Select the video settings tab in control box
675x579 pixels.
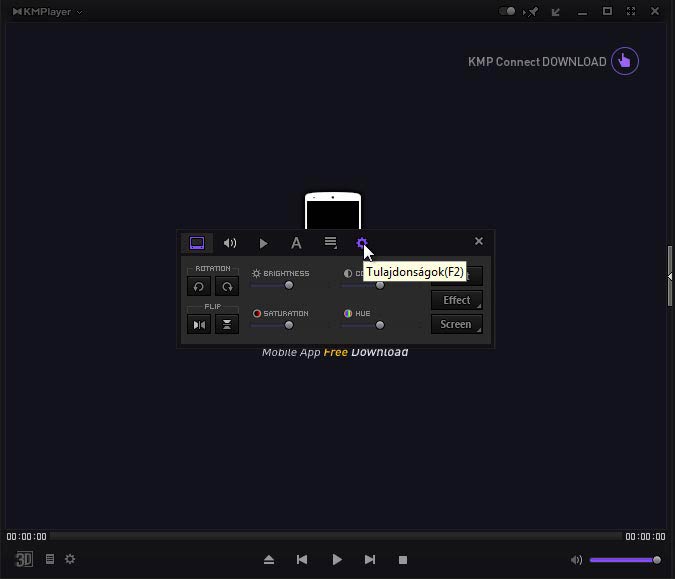point(197,243)
